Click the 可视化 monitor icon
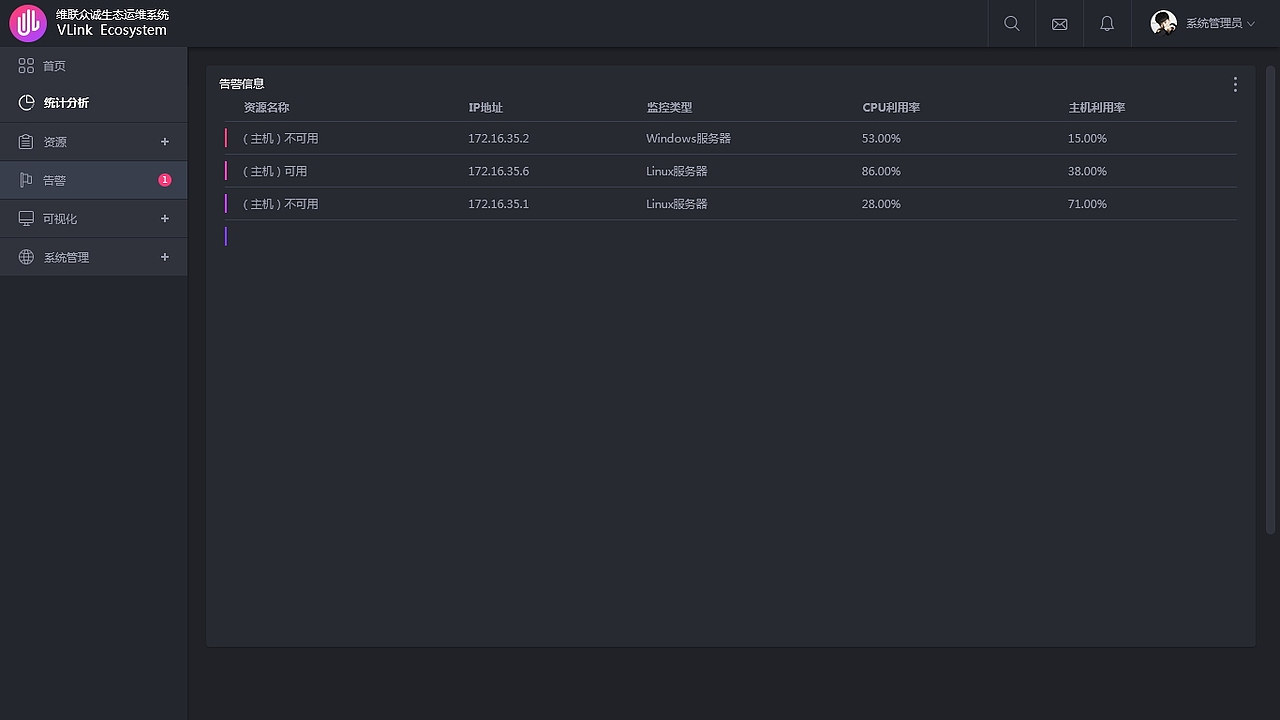Viewport: 1280px width, 720px height. (x=26, y=219)
